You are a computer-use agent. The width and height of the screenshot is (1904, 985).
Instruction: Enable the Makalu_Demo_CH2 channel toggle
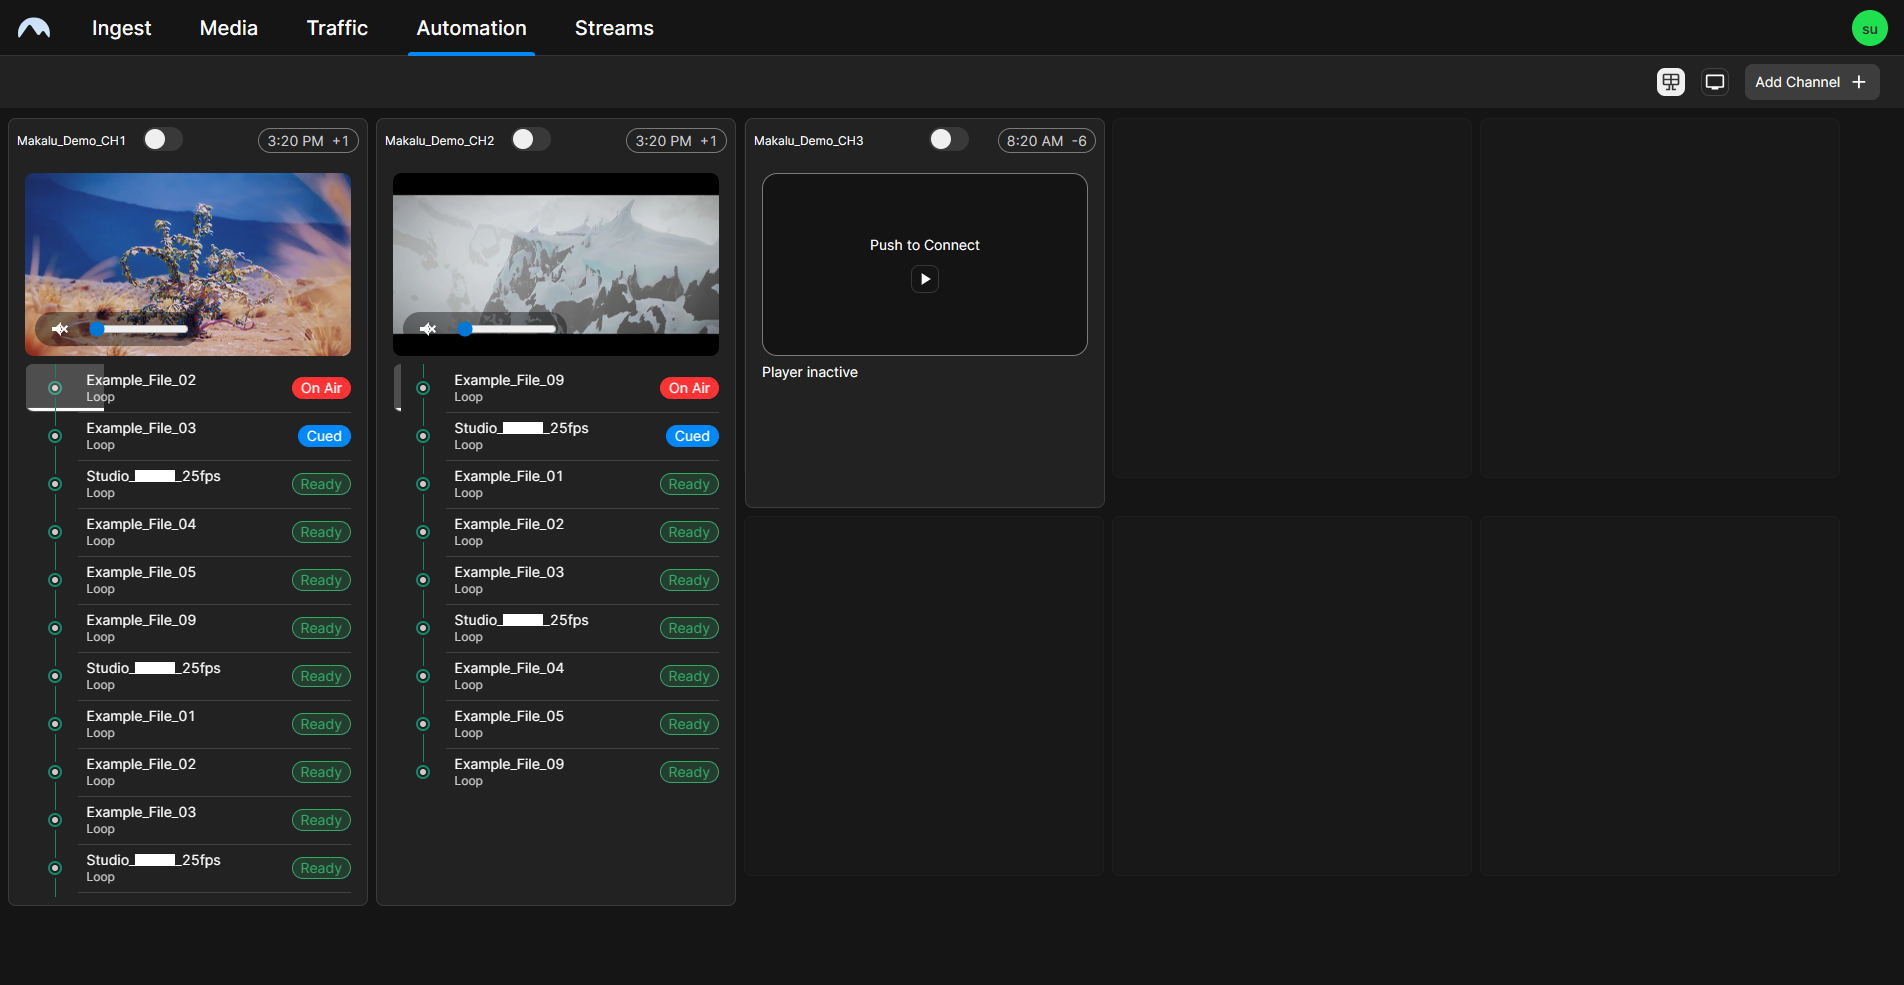coord(530,139)
